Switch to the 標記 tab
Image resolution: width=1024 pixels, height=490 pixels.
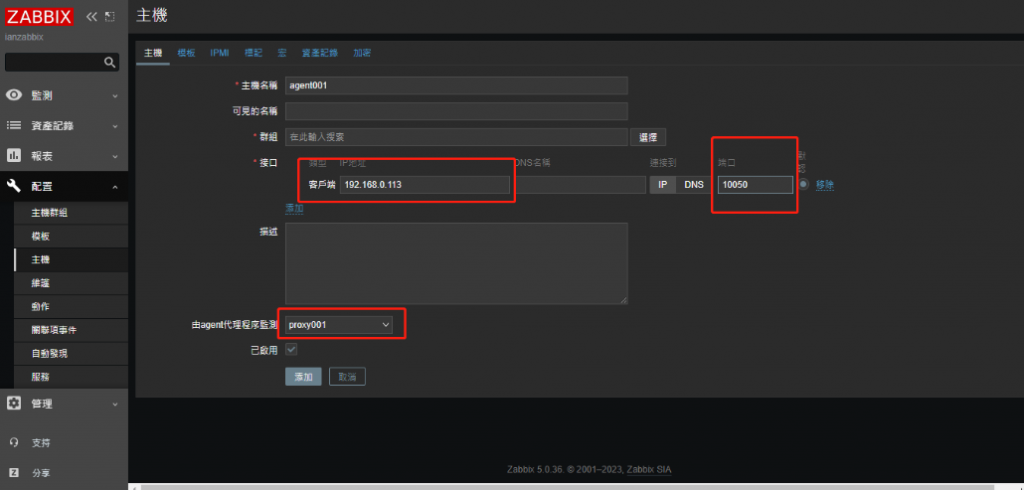coord(253,53)
